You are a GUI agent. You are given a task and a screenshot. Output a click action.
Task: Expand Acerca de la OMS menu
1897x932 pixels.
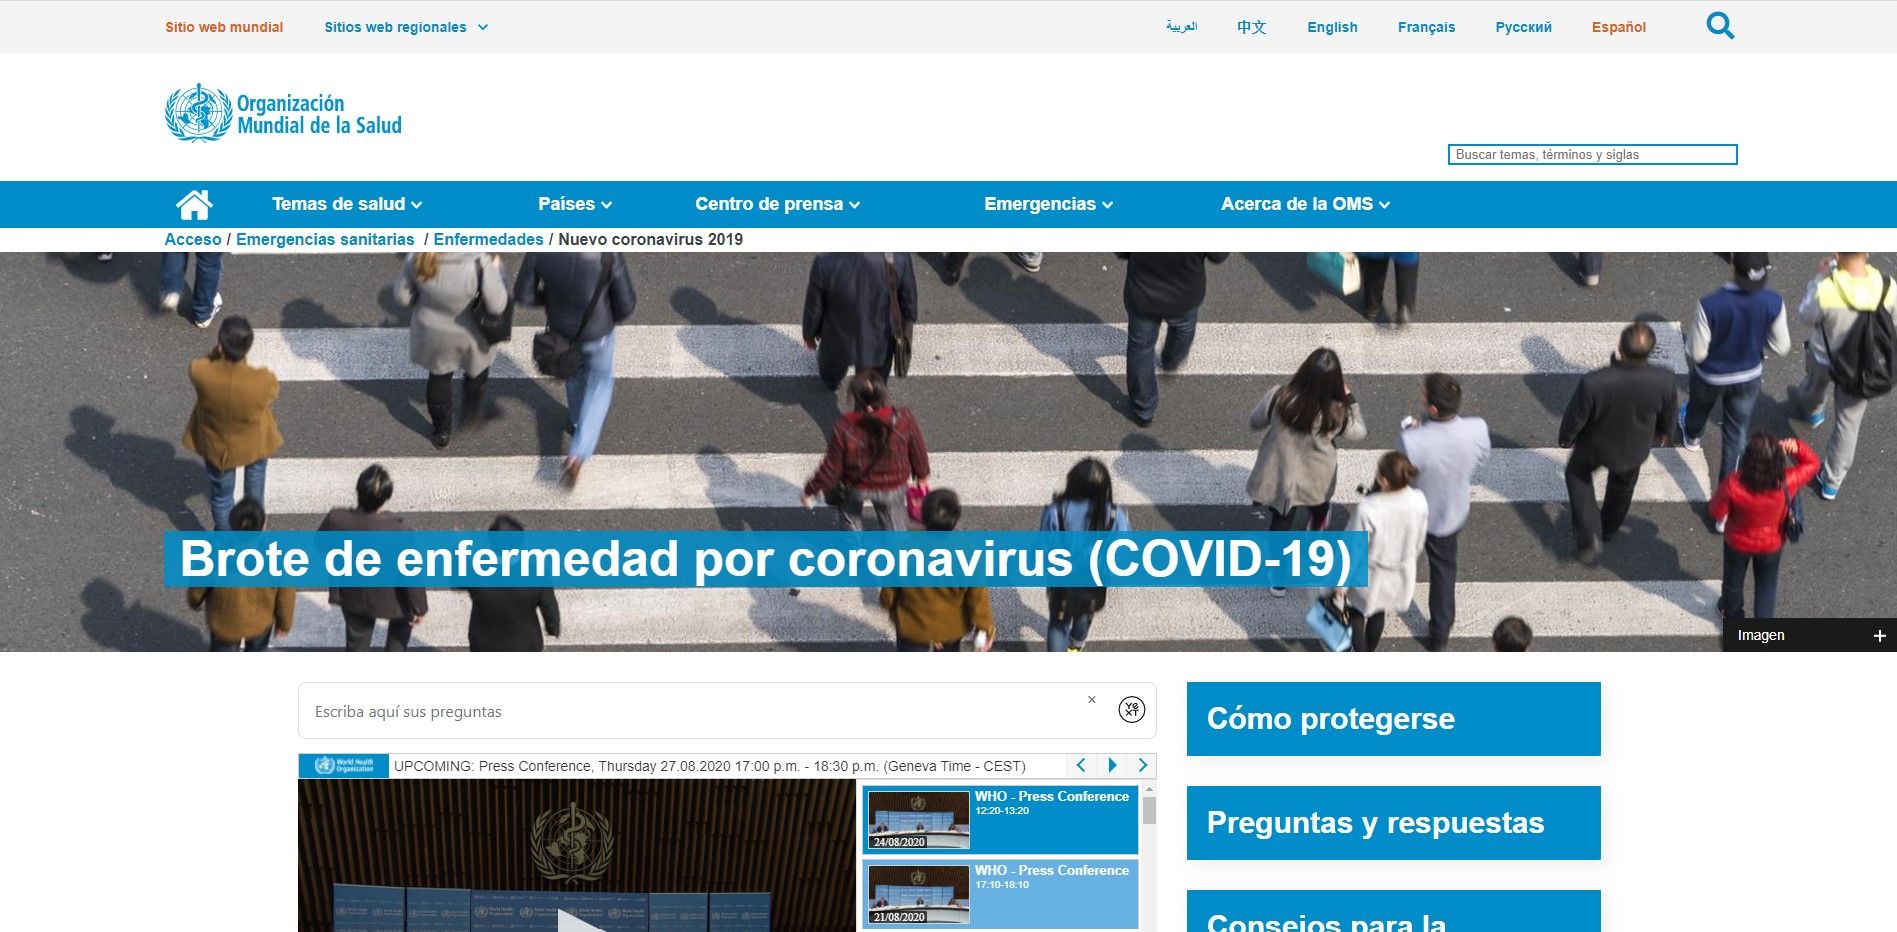(x=1305, y=204)
